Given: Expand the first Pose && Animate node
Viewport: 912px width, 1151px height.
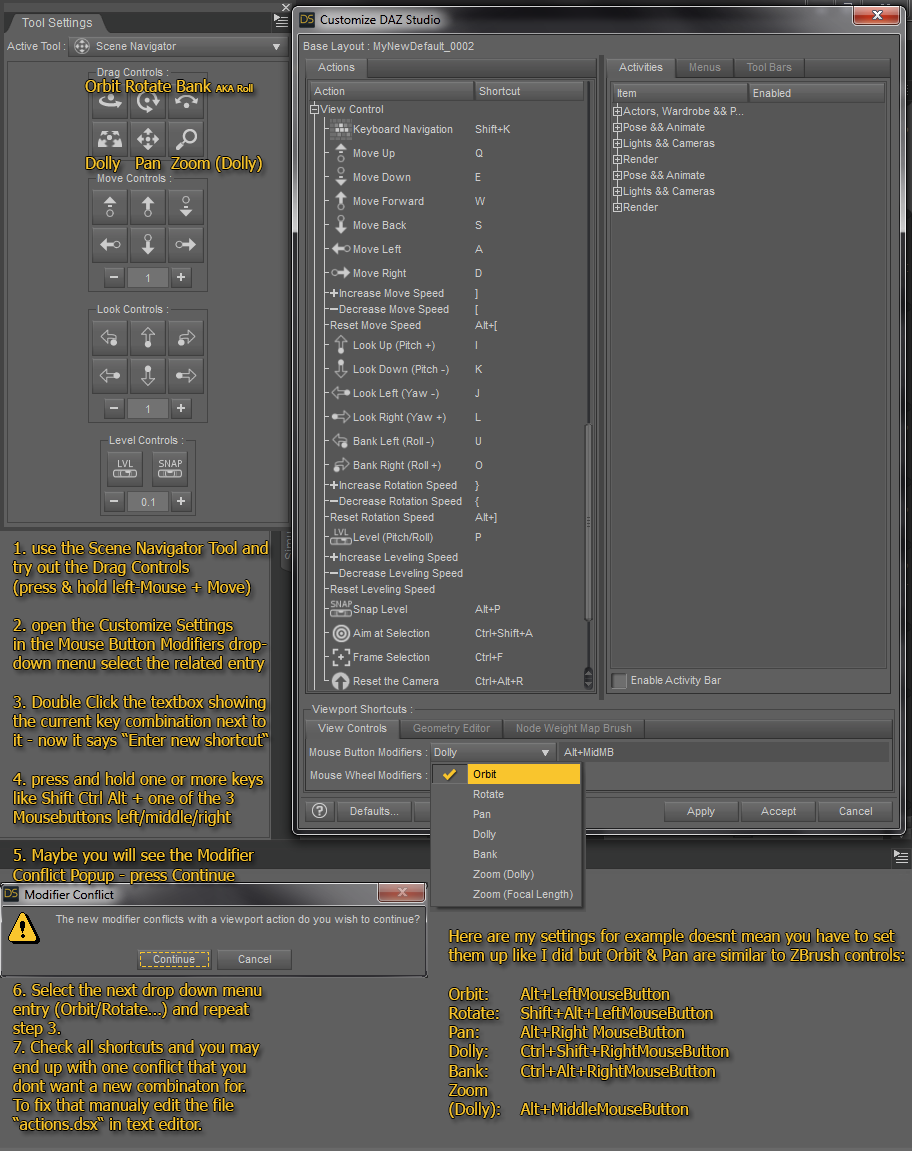Looking at the screenshot, I should click(618, 128).
